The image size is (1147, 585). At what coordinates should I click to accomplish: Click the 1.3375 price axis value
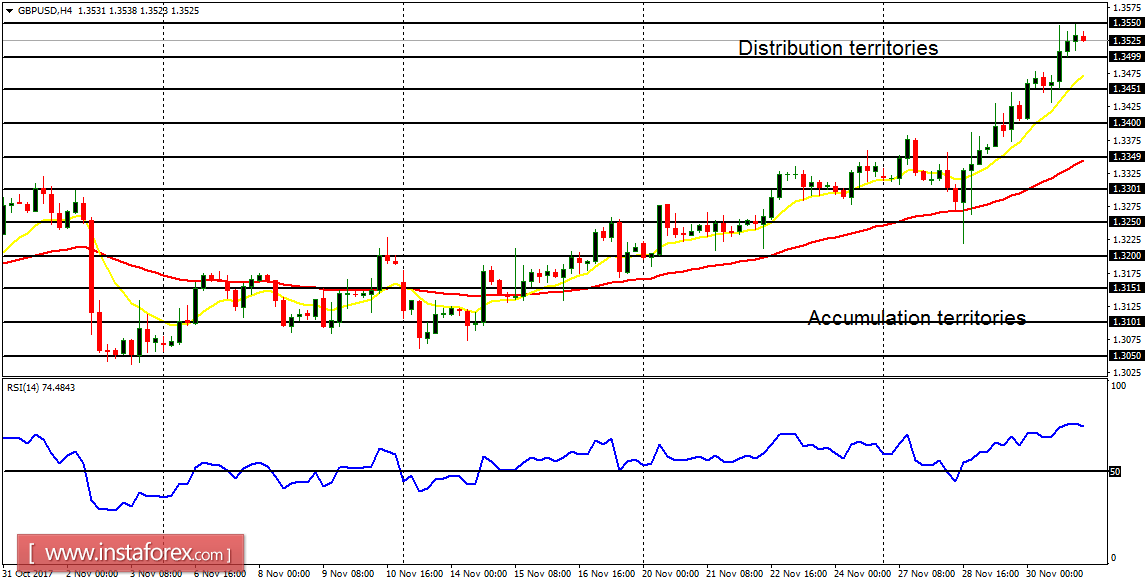coord(1127,140)
